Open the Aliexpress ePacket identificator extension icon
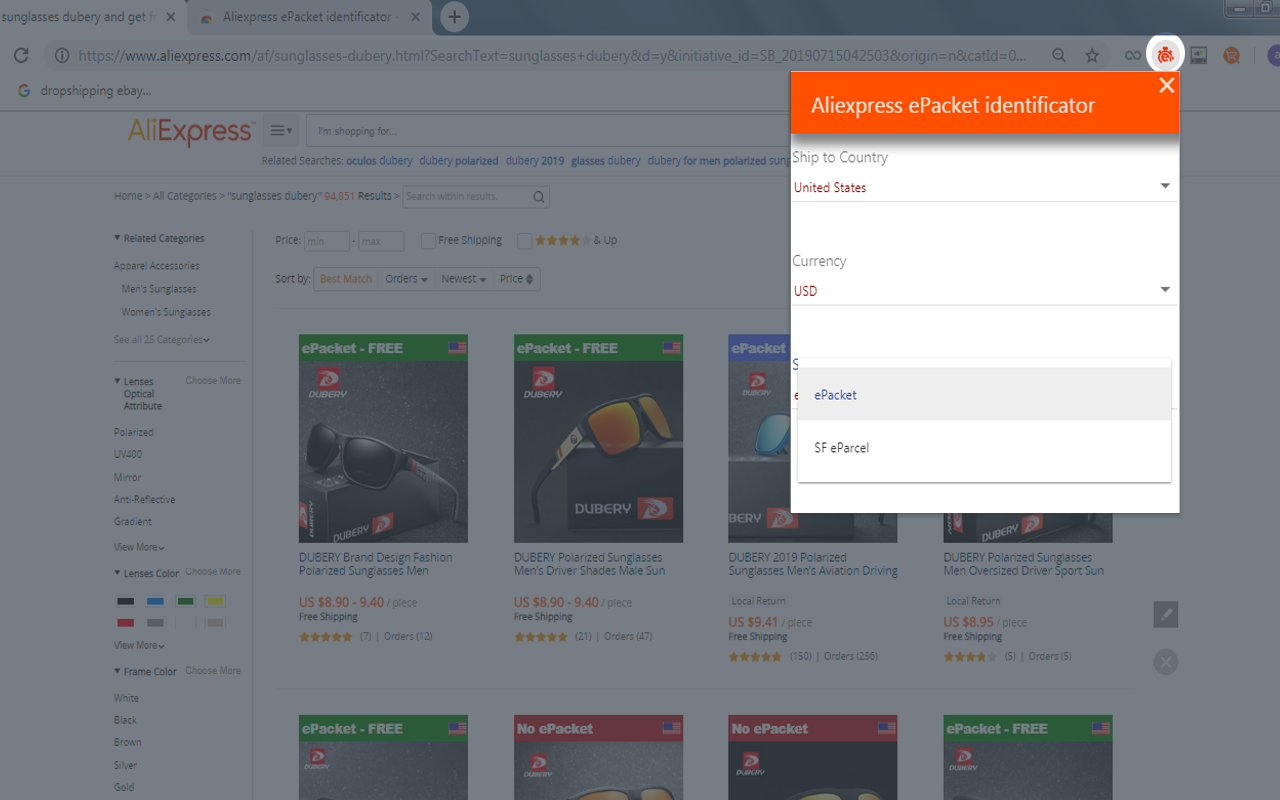This screenshot has width=1280, height=800. pos(1165,55)
